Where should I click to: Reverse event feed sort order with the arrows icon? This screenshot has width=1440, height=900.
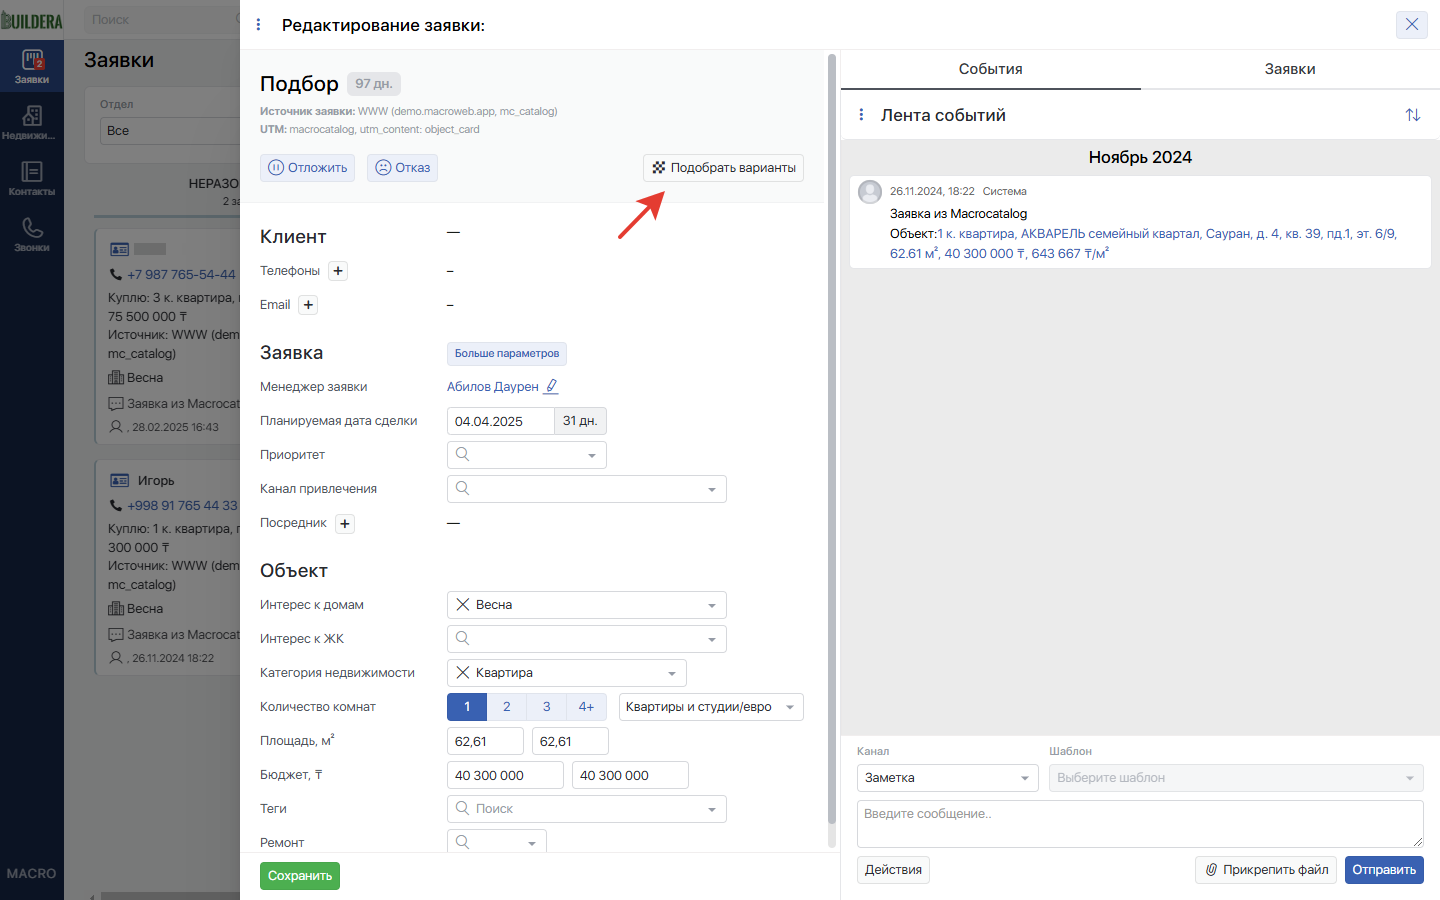[1412, 115]
